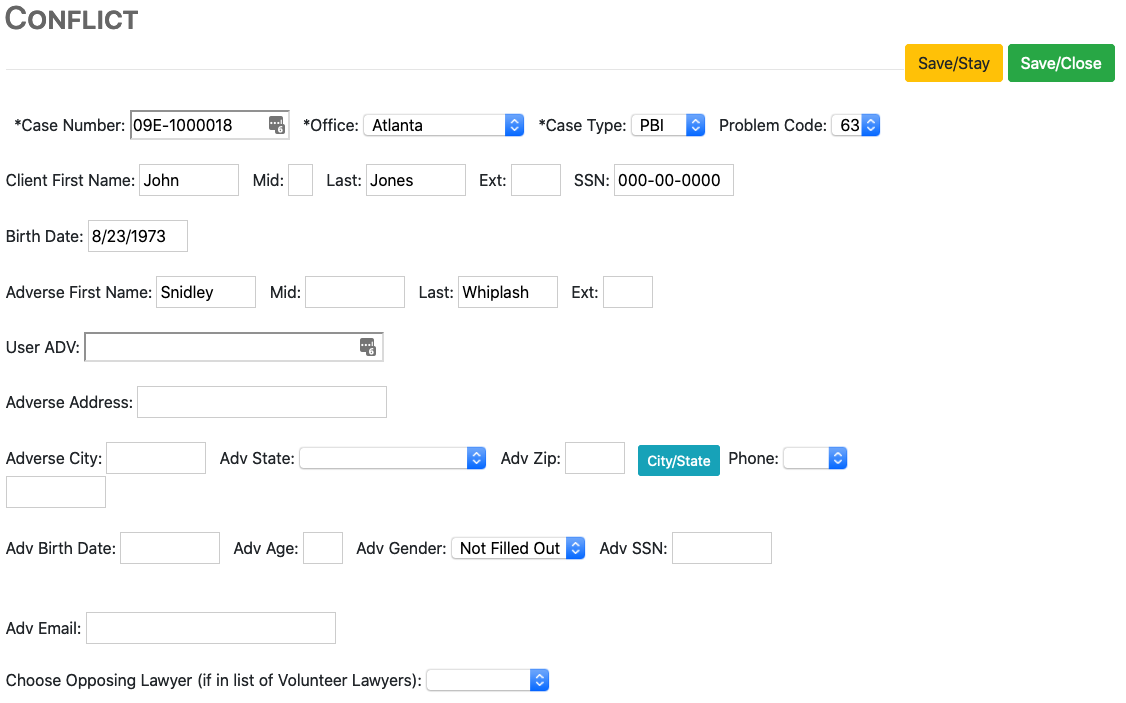The image size is (1126, 703).
Task: Click the City/State lookup button
Action: point(679,460)
